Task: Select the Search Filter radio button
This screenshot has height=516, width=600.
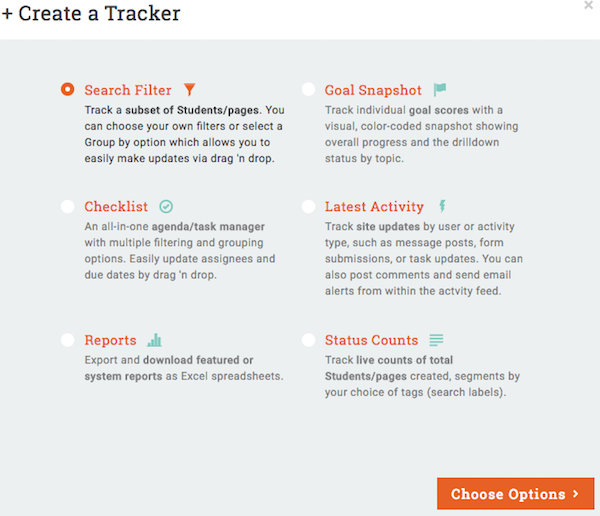Action: (x=67, y=90)
